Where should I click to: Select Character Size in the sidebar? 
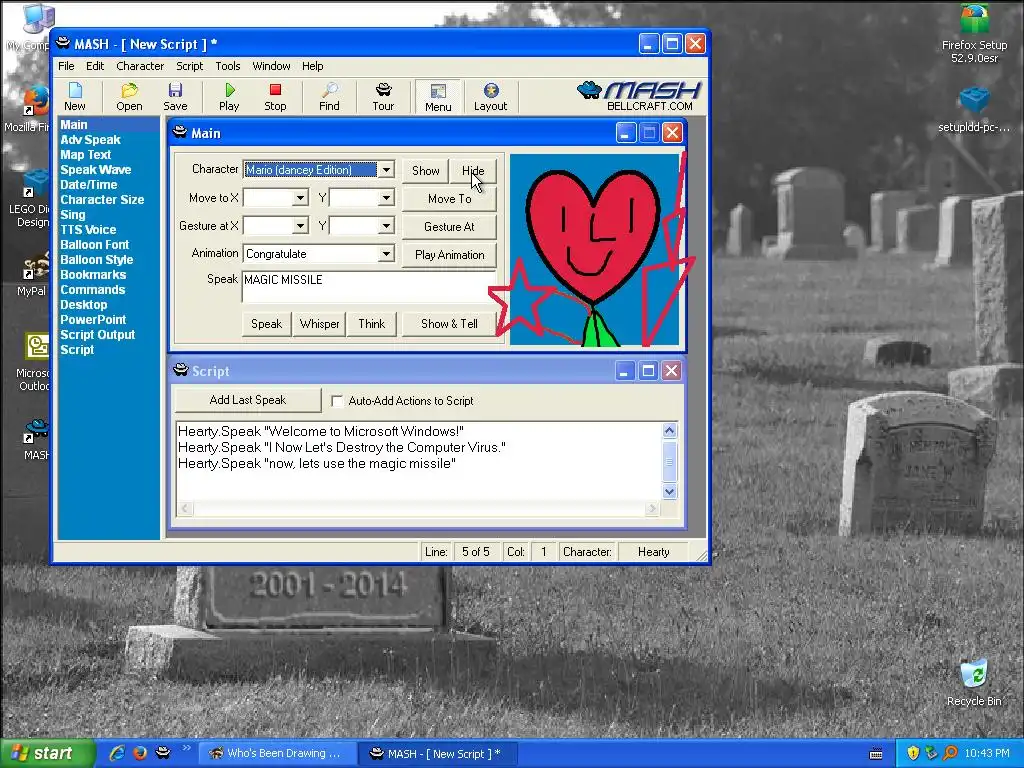102,200
